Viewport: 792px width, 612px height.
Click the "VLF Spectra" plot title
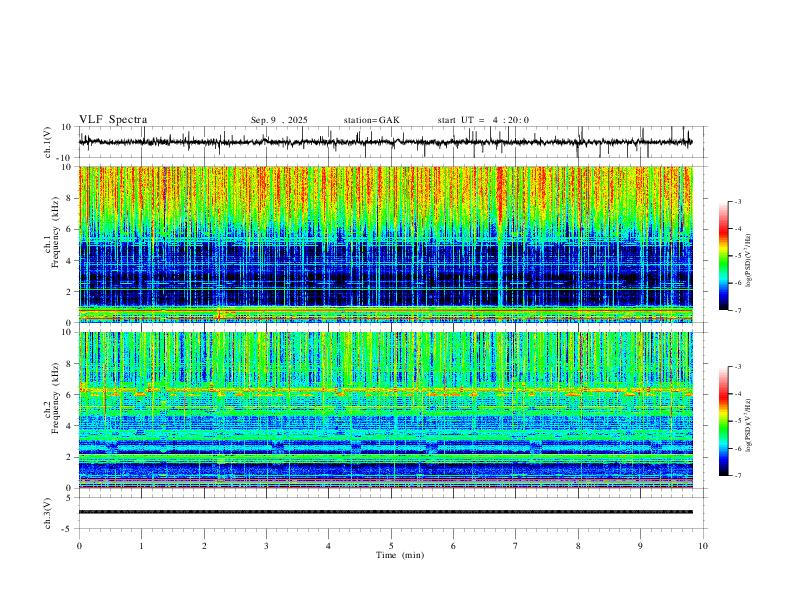pos(113,120)
